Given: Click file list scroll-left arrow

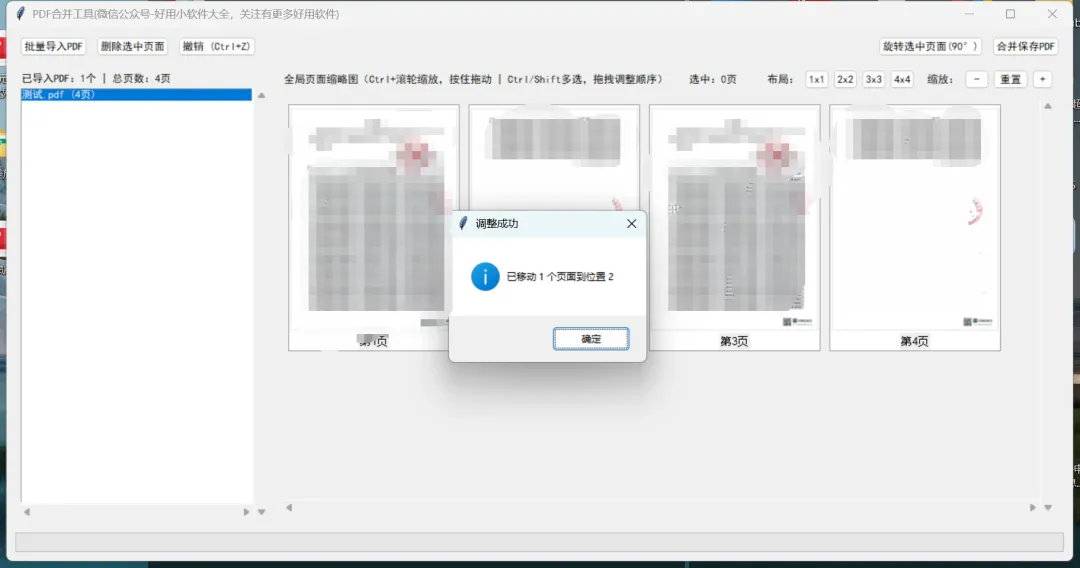Looking at the screenshot, I should 27,512.
